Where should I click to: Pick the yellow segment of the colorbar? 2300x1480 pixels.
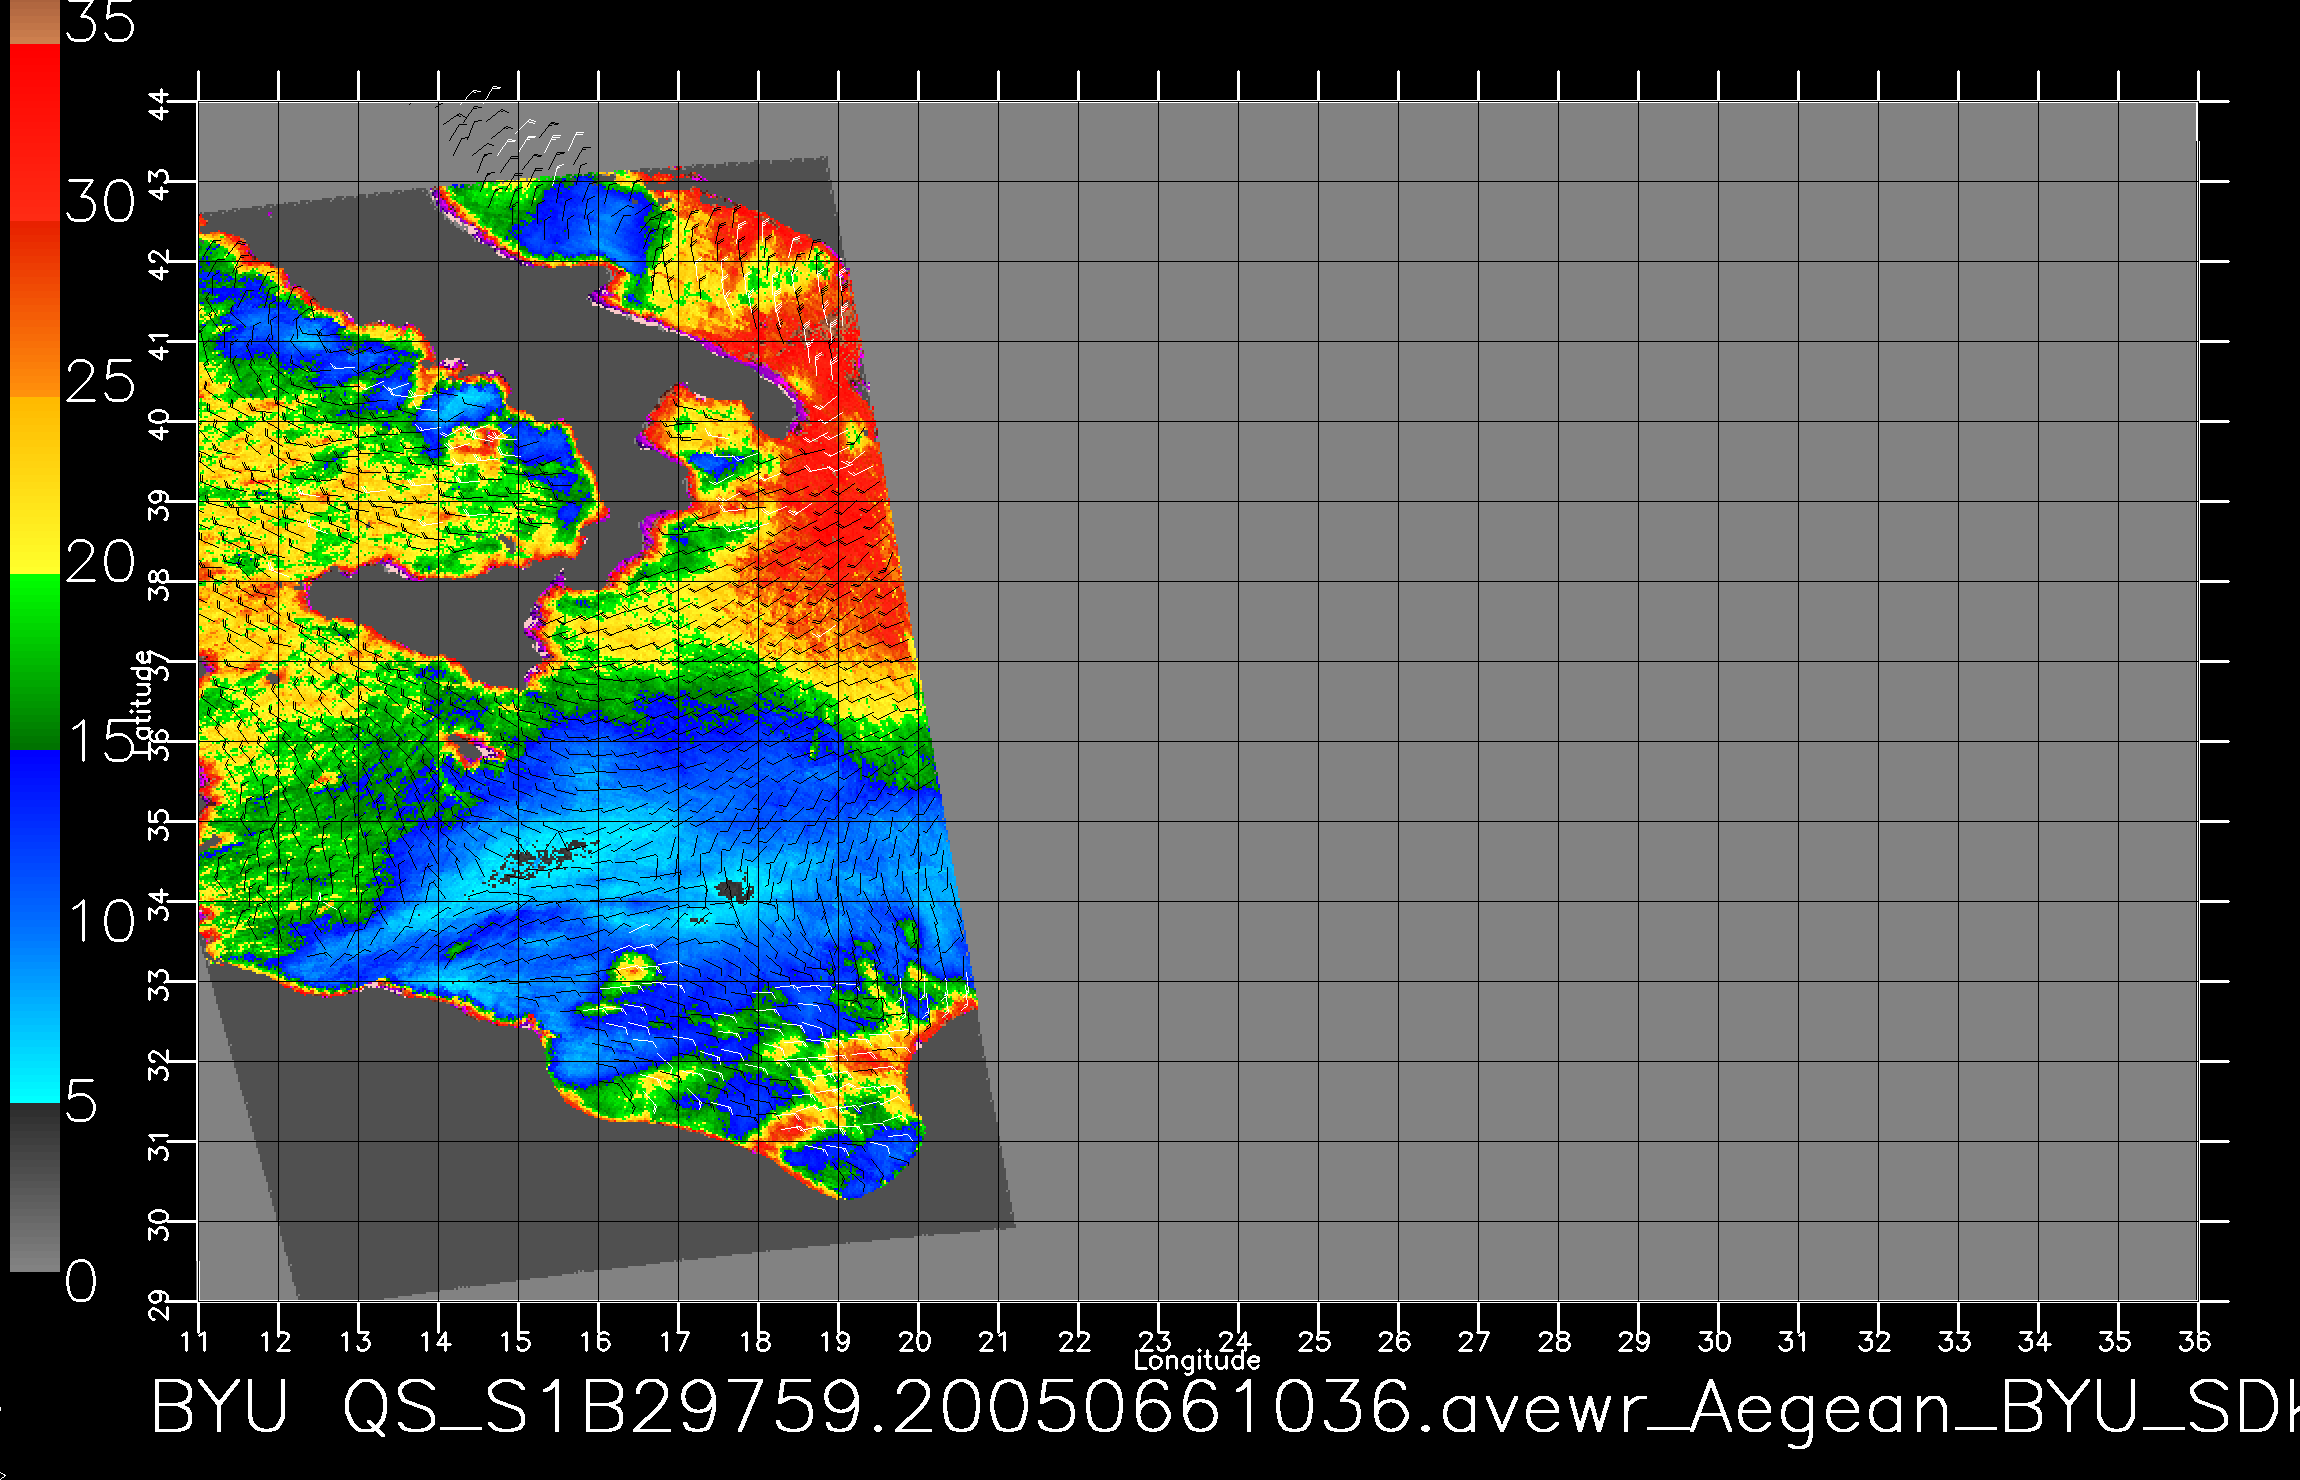tap(35, 486)
